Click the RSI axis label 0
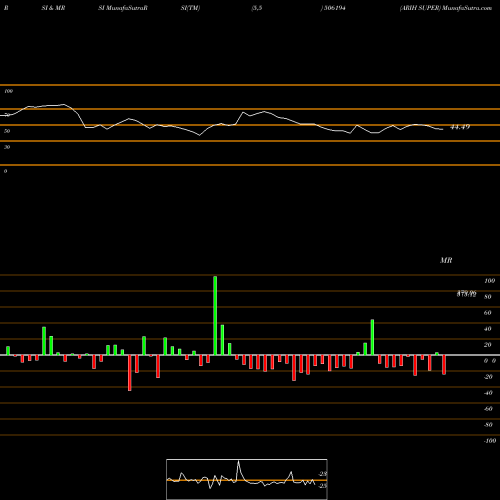The image size is (500, 500). coord(5,171)
